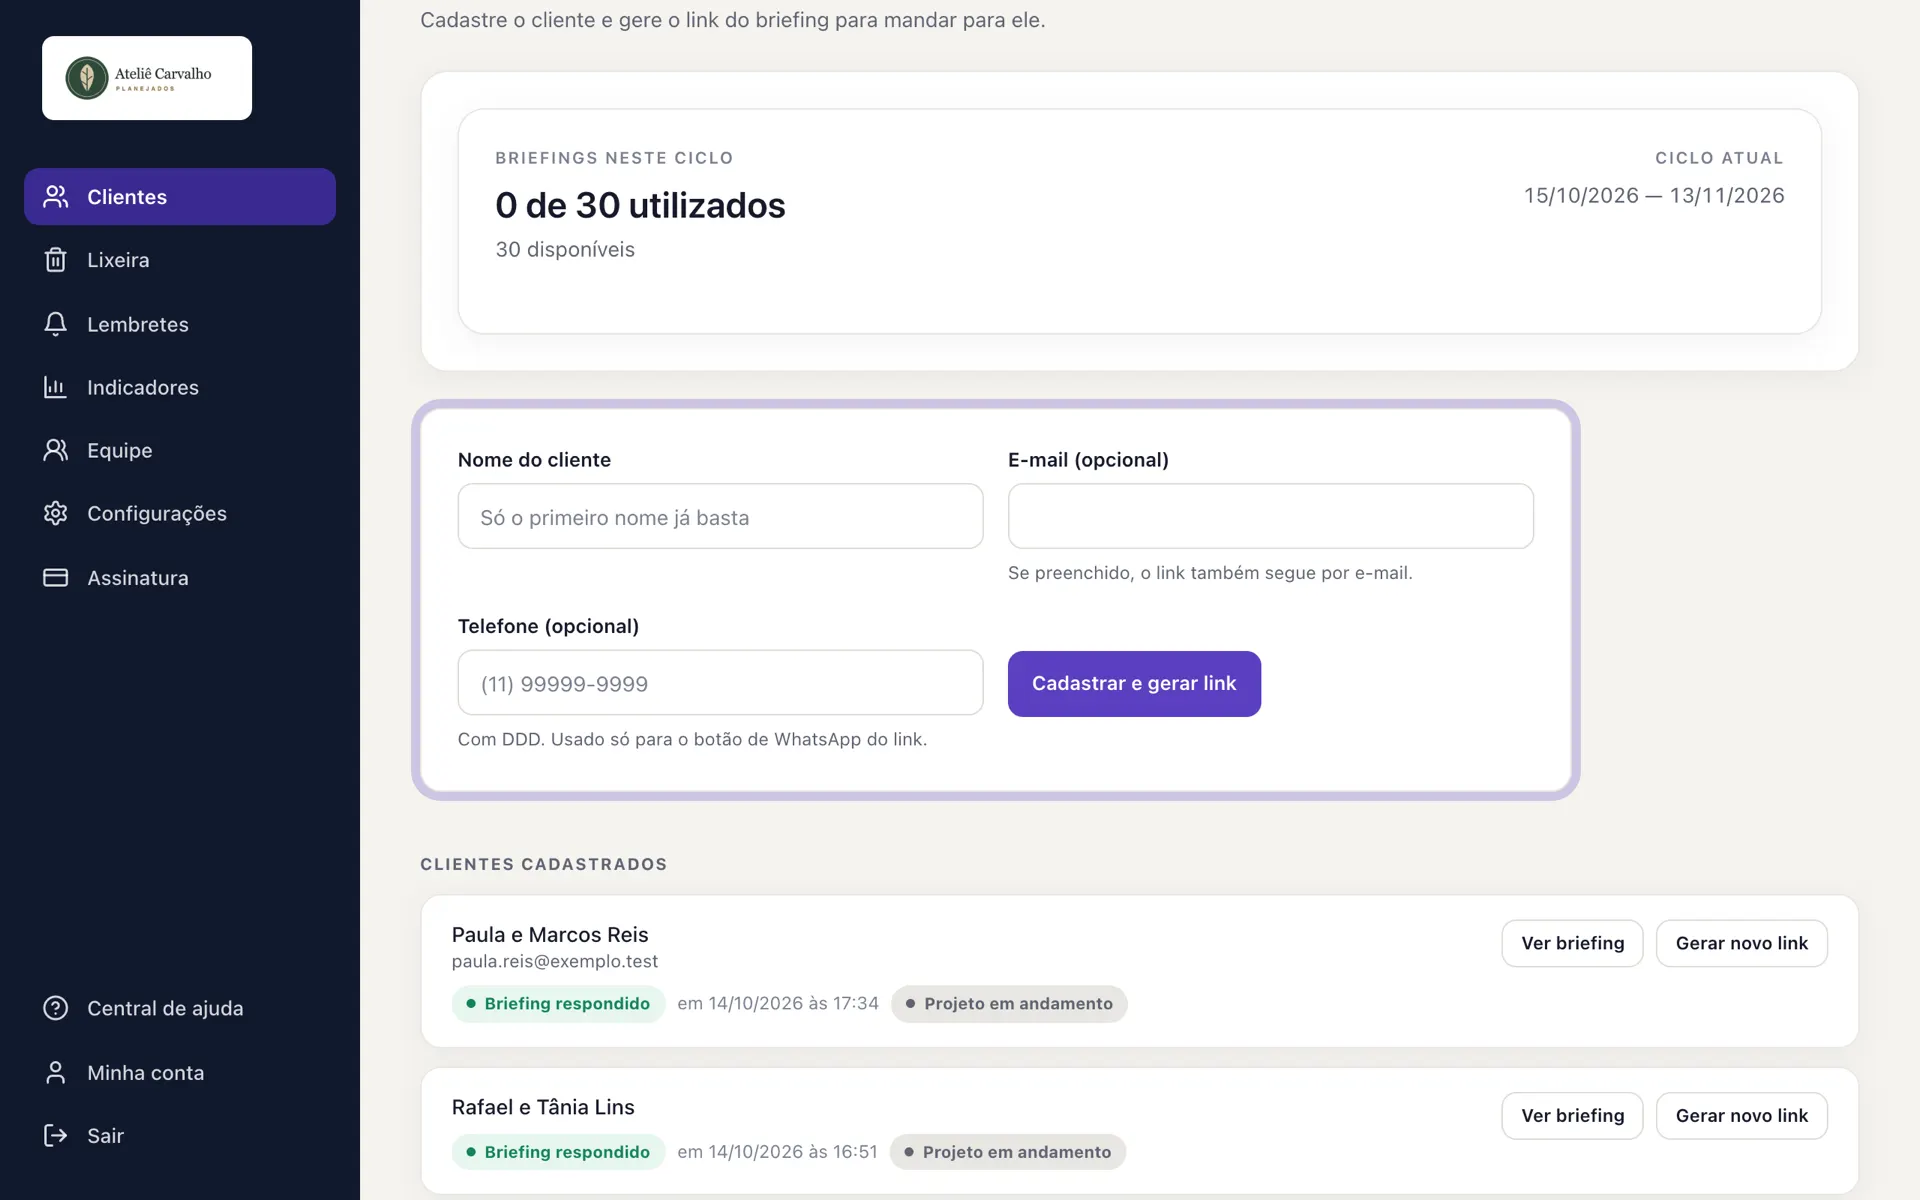Image resolution: width=1920 pixels, height=1200 pixels.
Task: Click the name Rafael e Tânia Lins
Action: coord(543,1107)
